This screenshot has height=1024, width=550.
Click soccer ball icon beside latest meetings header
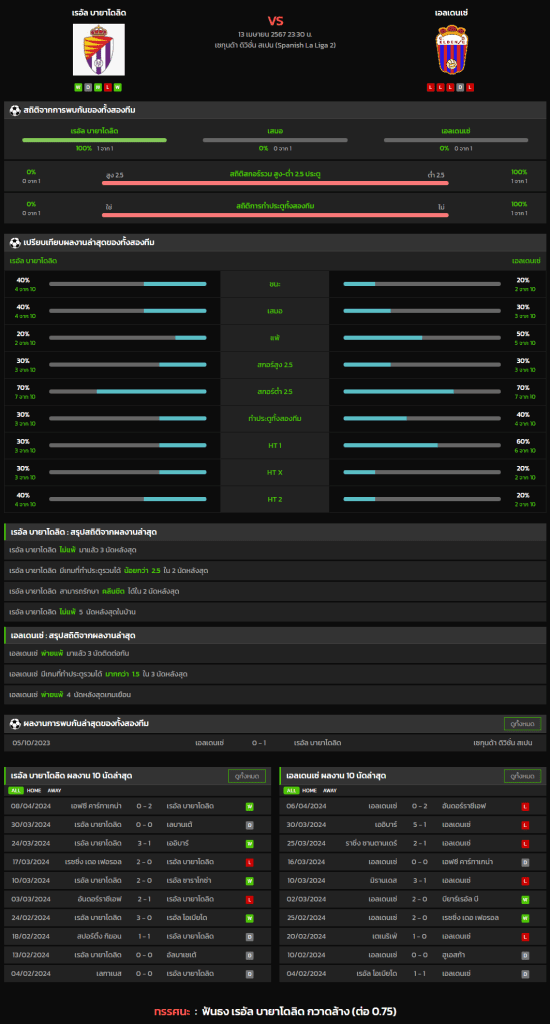[15, 724]
